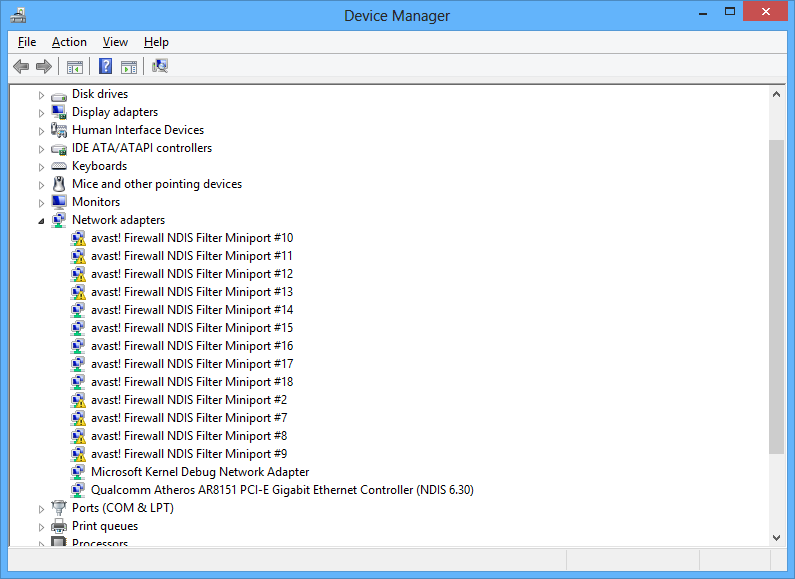
Task: Click the Network adapters category icon
Action: click(x=59, y=220)
